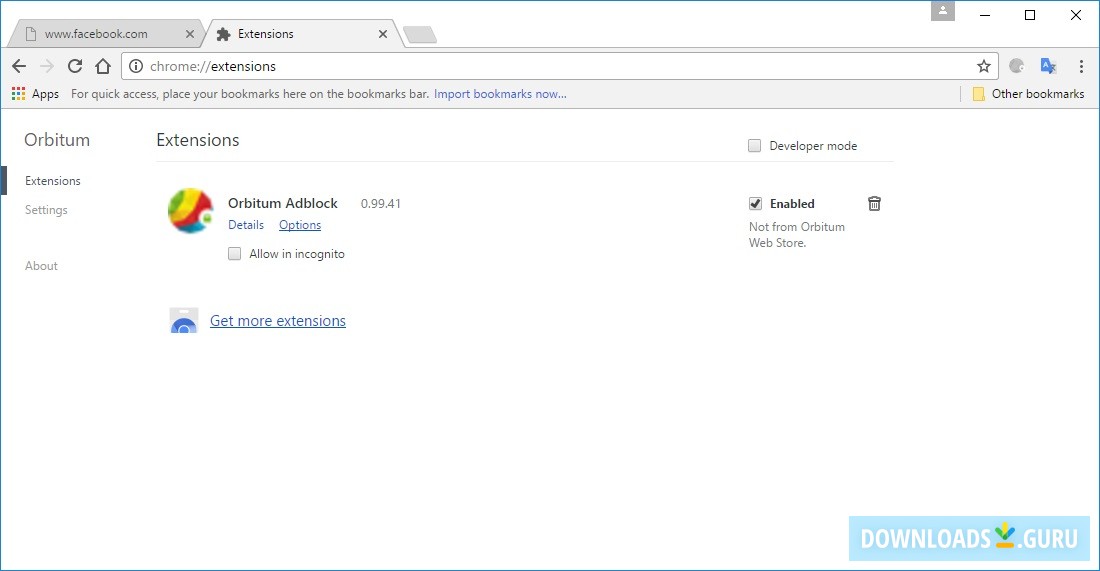This screenshot has height=571, width=1100.
Task: Open About in the left sidebar
Action: (x=41, y=266)
